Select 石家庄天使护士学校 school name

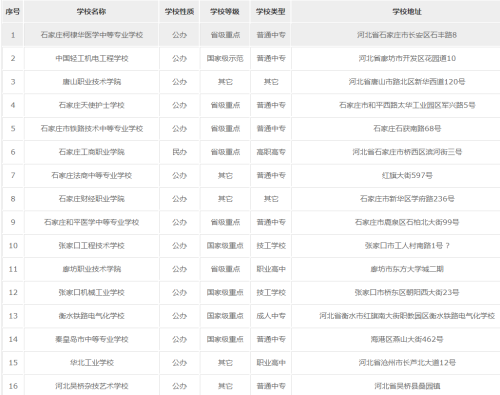(x=92, y=105)
